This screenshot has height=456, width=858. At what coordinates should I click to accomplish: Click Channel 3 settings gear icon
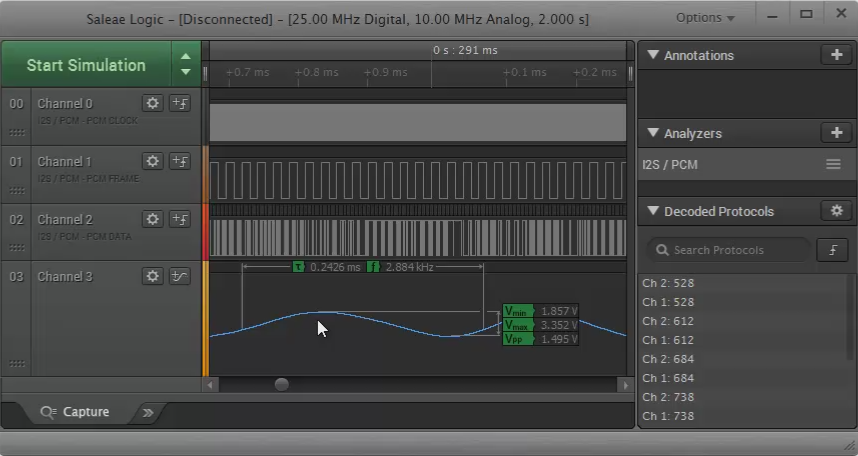152,276
